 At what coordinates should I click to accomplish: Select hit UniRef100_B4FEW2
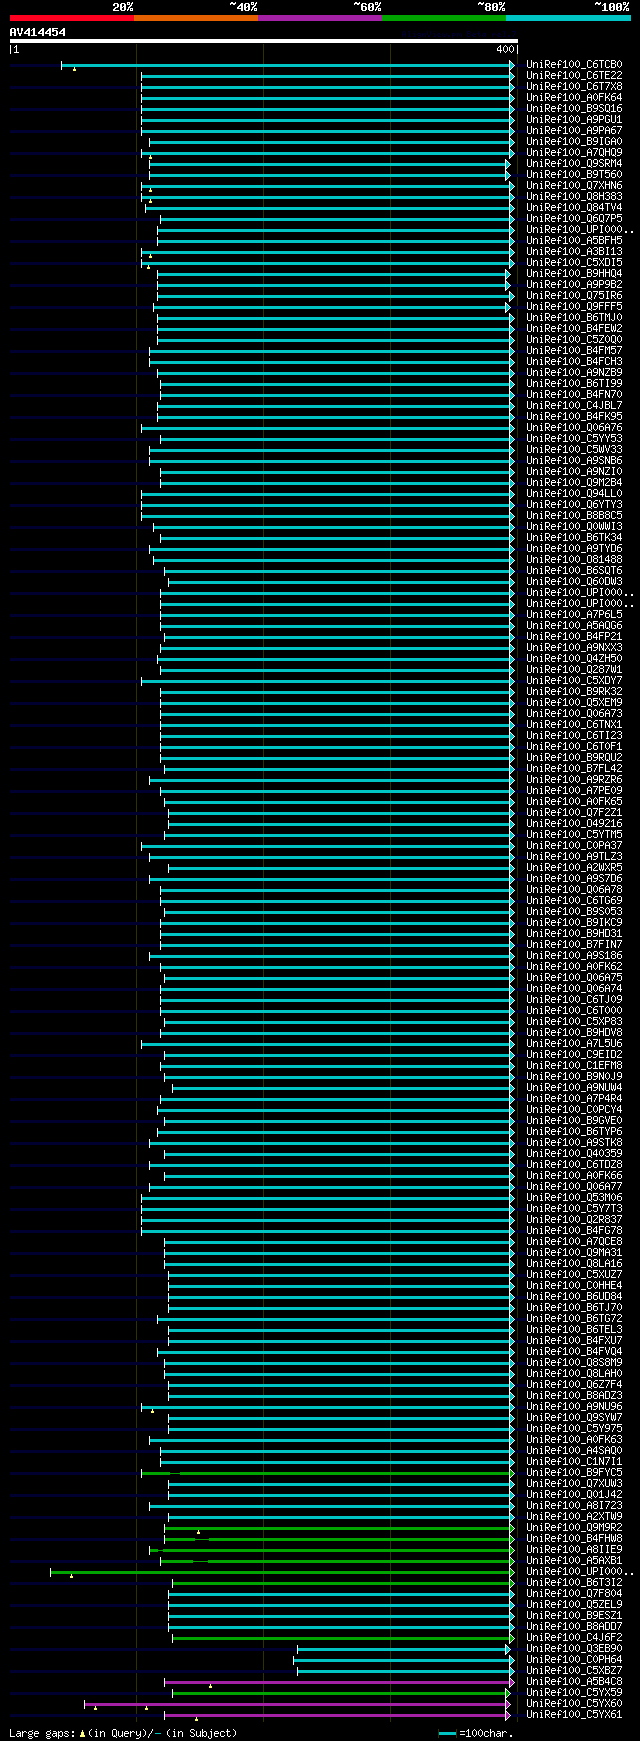pos(574,329)
